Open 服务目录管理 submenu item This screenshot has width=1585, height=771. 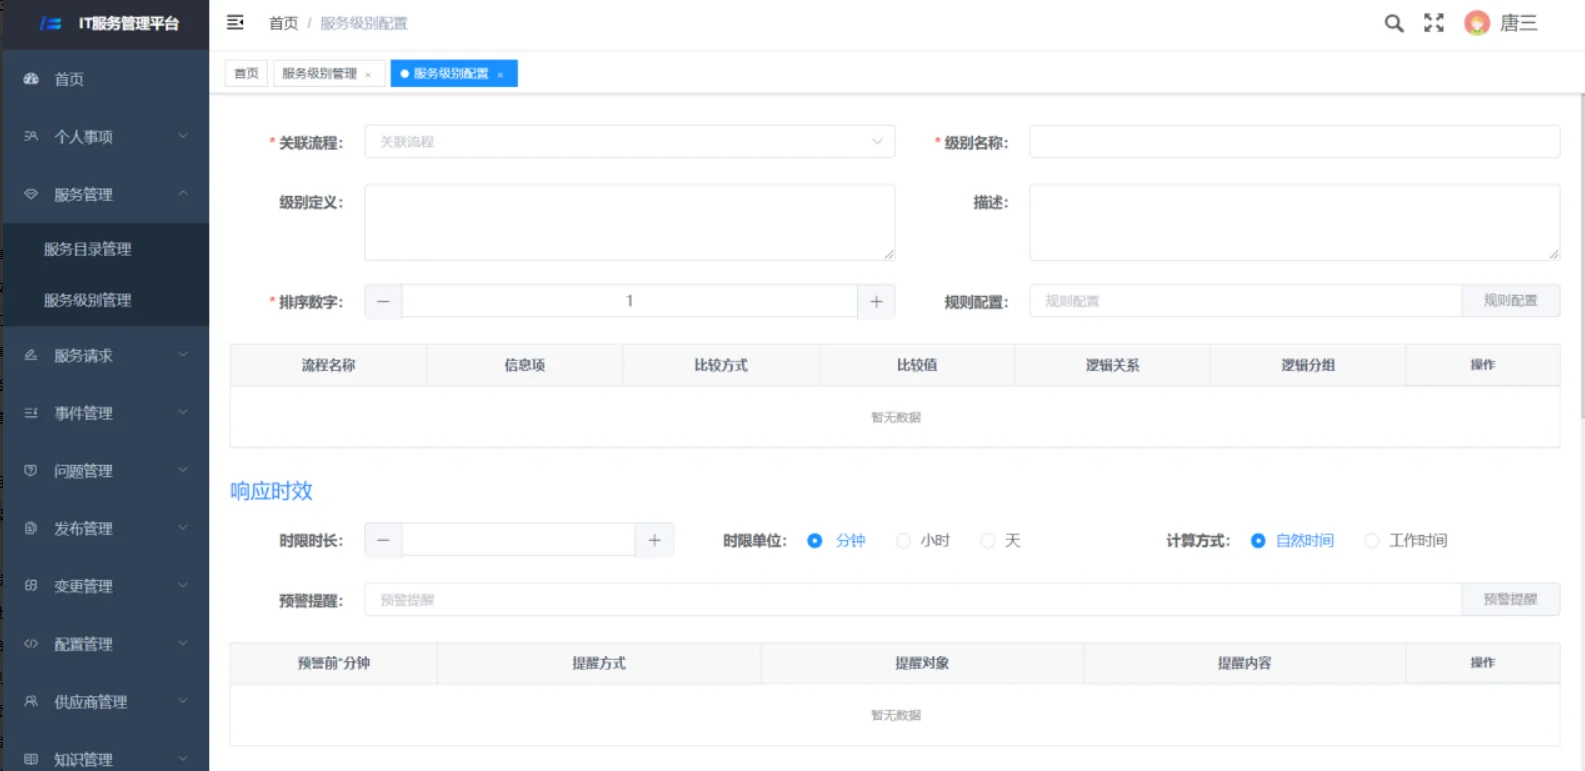pyautogui.click(x=105, y=249)
